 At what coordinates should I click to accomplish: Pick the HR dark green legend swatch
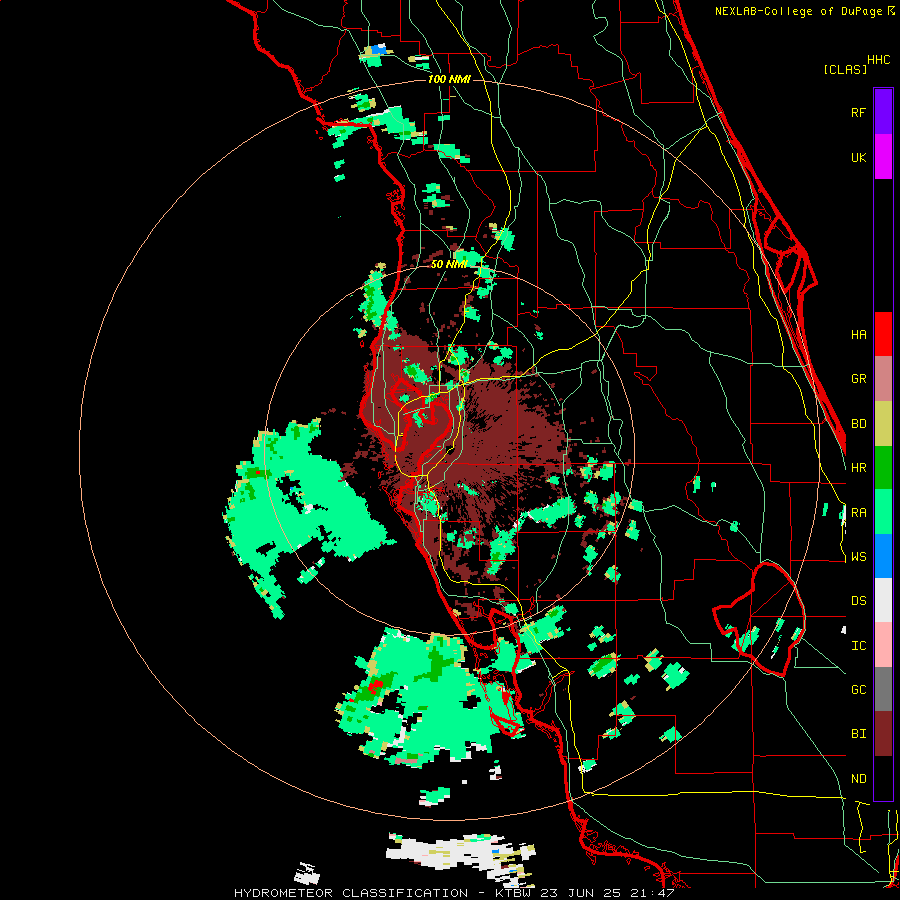883,468
